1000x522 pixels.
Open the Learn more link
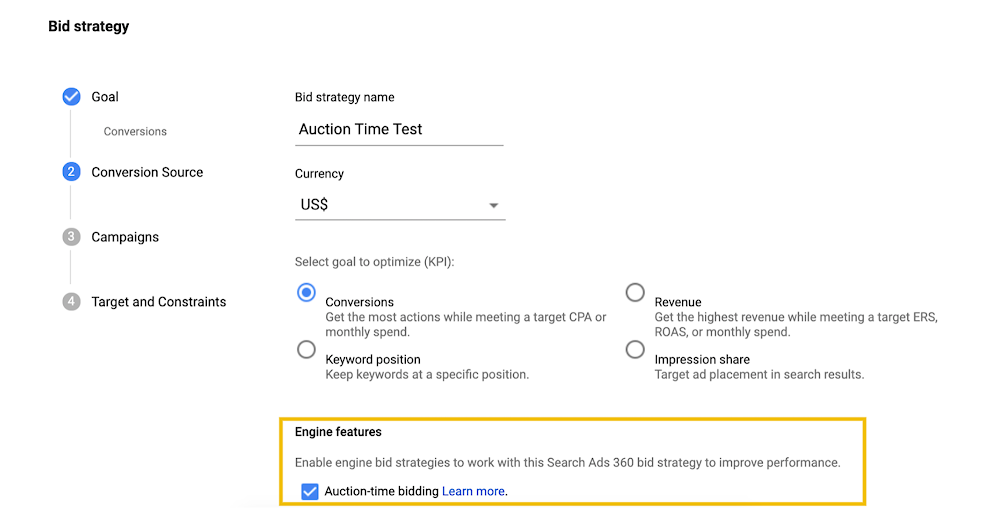tap(473, 491)
